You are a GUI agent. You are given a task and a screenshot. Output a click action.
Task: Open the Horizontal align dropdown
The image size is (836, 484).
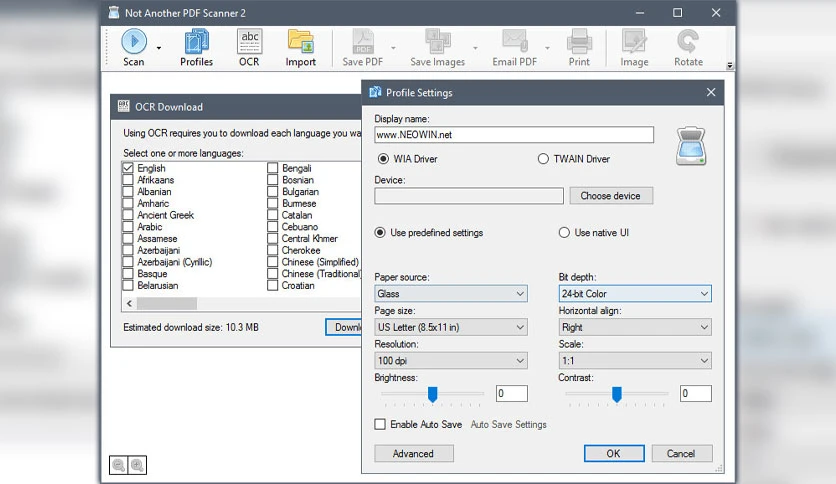[x=635, y=327]
